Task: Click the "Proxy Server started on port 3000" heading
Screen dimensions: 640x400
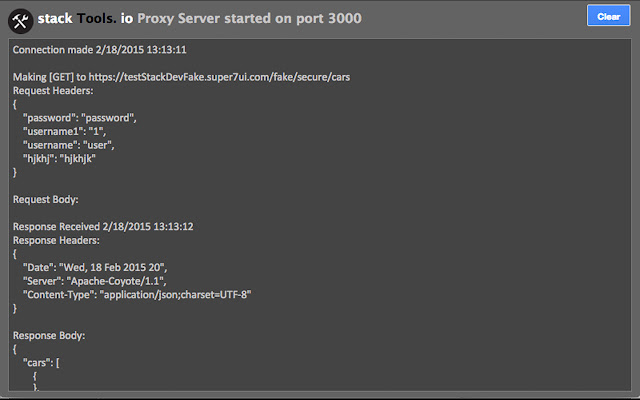Action: [250, 18]
